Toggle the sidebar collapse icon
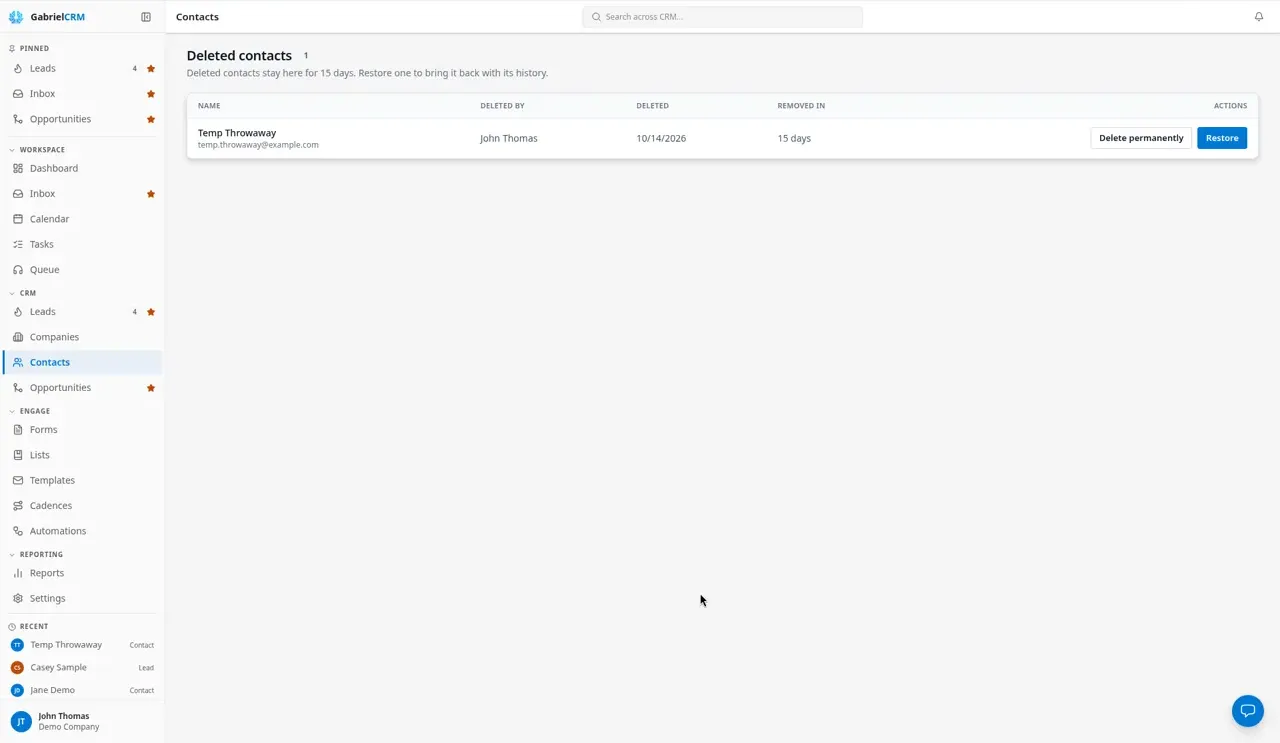 [x=146, y=17]
